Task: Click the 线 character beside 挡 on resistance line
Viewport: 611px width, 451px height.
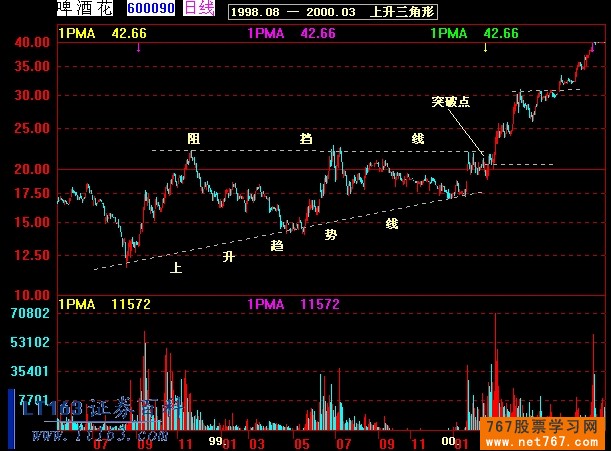Action: tap(418, 138)
